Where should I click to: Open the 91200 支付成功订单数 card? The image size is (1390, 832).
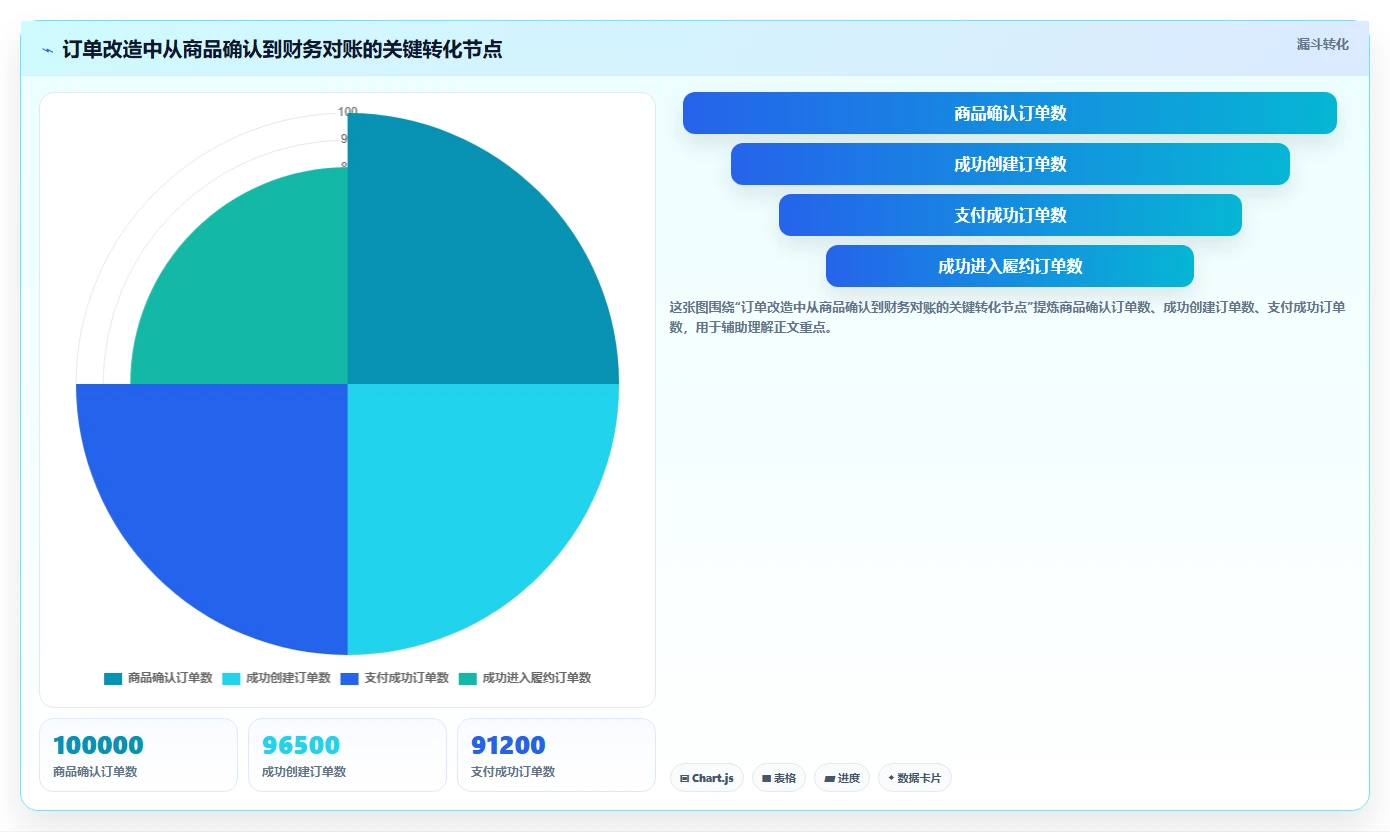(556, 755)
